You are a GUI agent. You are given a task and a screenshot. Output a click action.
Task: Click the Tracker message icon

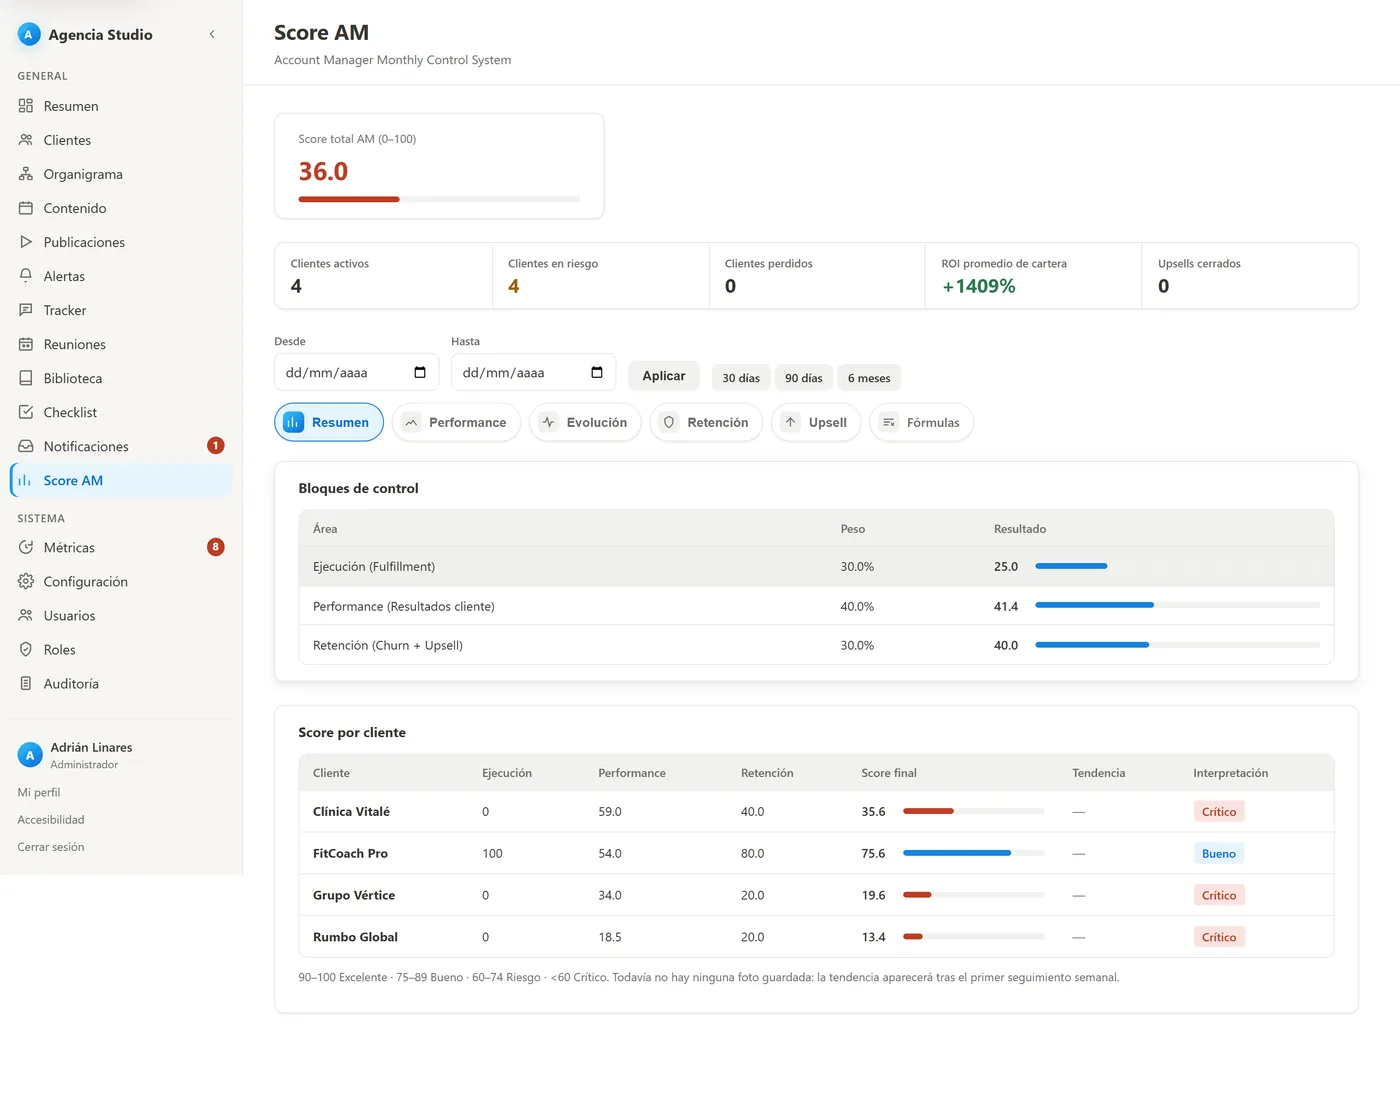coord(26,310)
